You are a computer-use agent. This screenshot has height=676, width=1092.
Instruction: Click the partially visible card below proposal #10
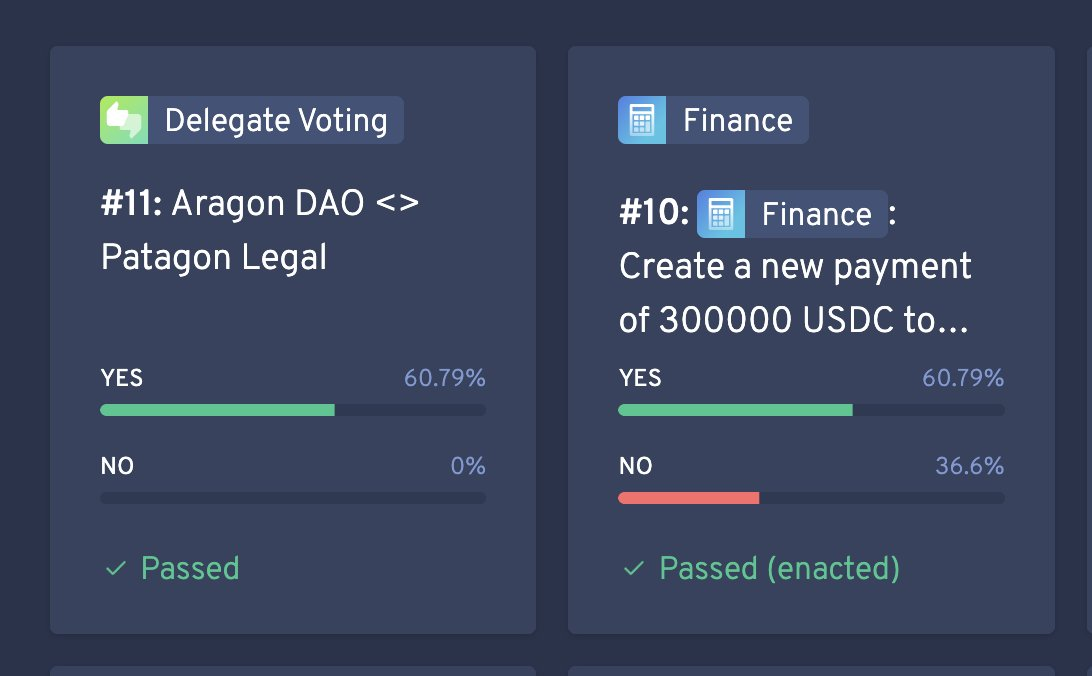point(811,672)
